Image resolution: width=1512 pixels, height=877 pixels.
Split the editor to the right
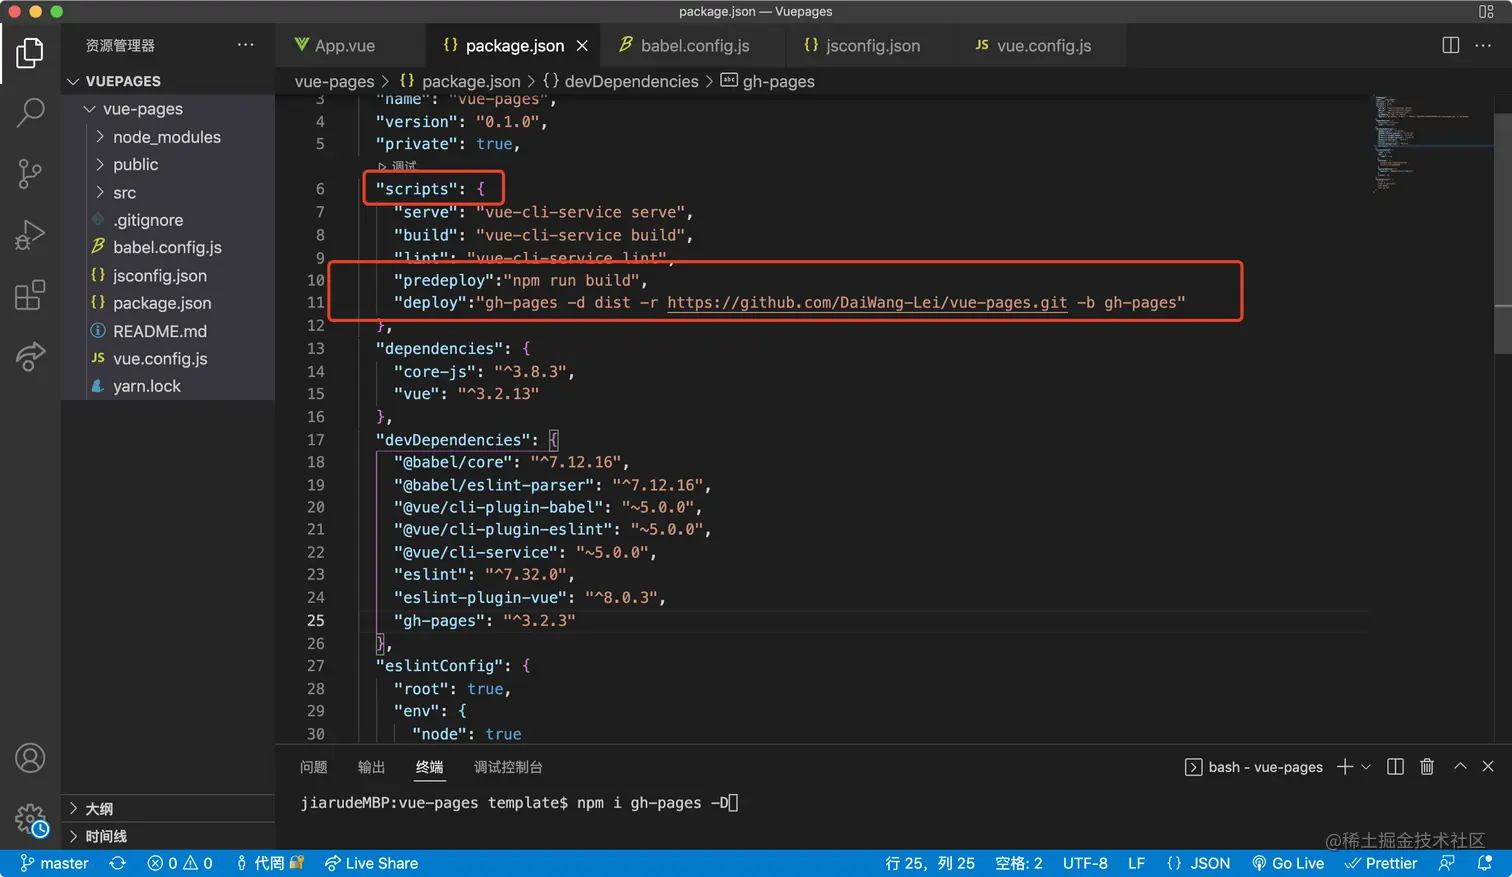tap(1451, 45)
